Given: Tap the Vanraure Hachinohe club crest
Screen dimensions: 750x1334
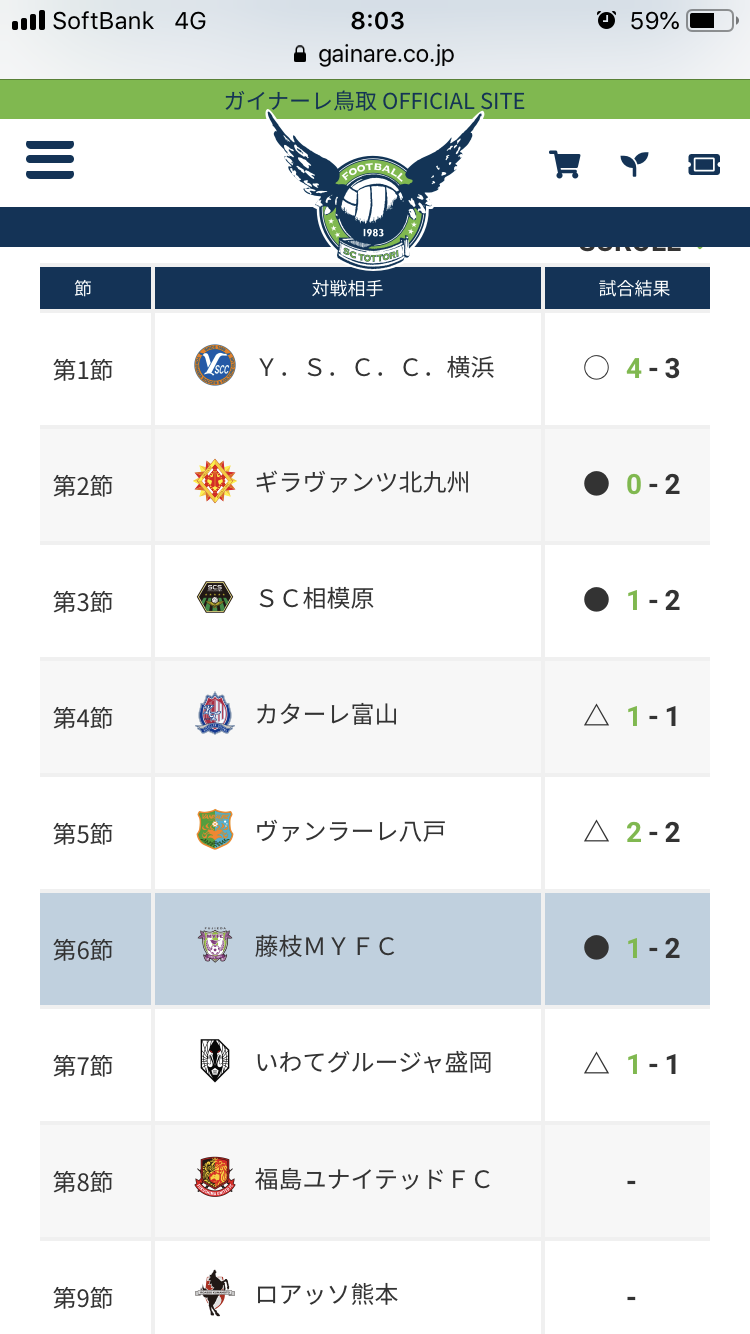Looking at the screenshot, I should [214, 831].
